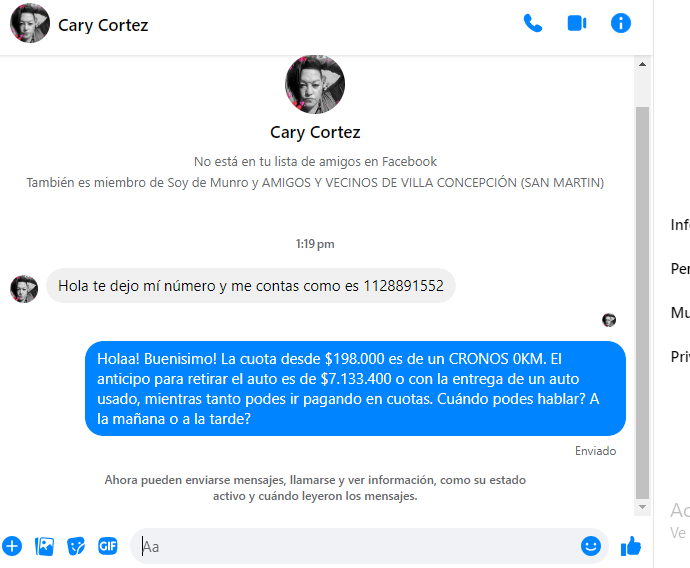Viewport: 690px width, 568px height.
Task: Open more actions with plus icon
Action: [x=12, y=546]
